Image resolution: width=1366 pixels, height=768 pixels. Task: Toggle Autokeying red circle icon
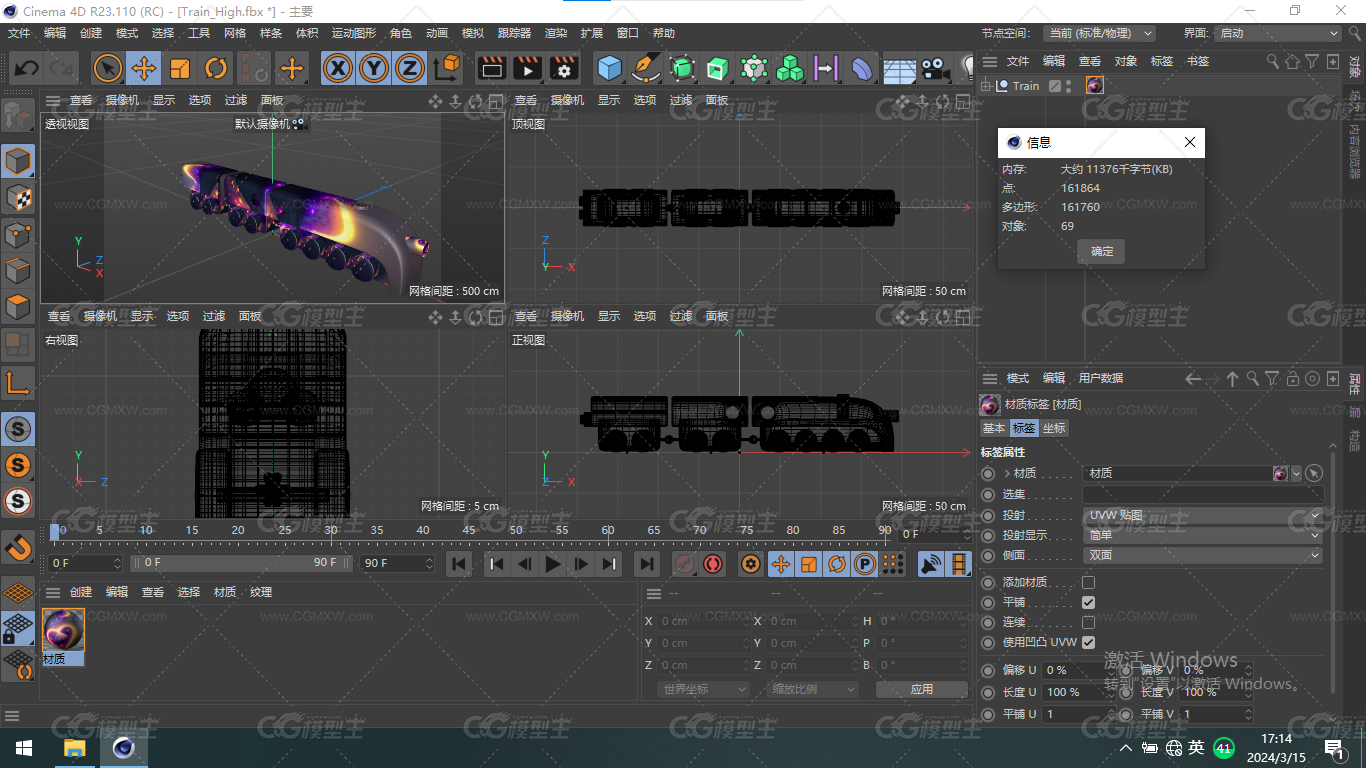[x=713, y=564]
